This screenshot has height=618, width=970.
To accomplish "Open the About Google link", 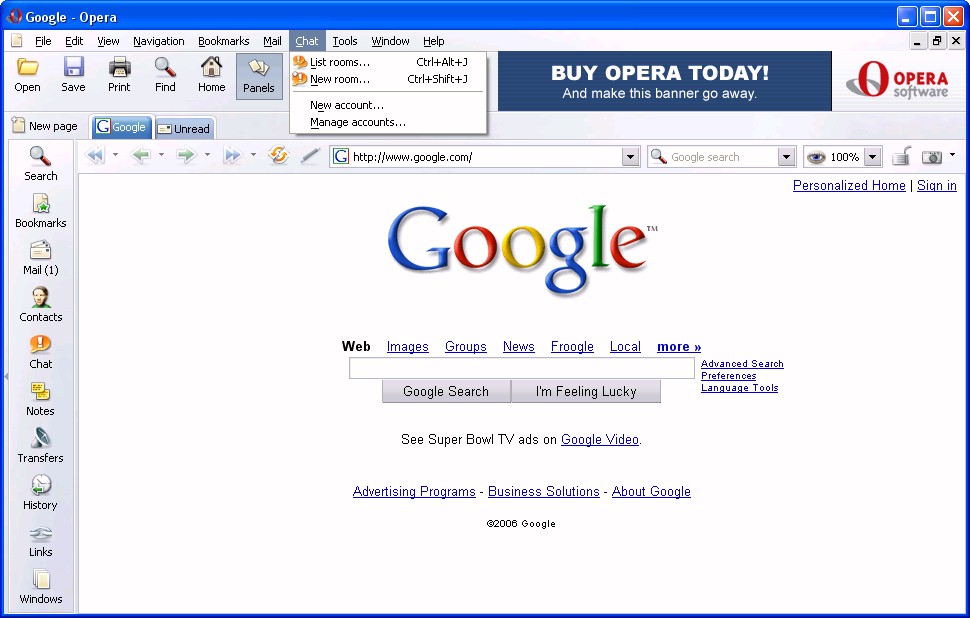I will [651, 491].
